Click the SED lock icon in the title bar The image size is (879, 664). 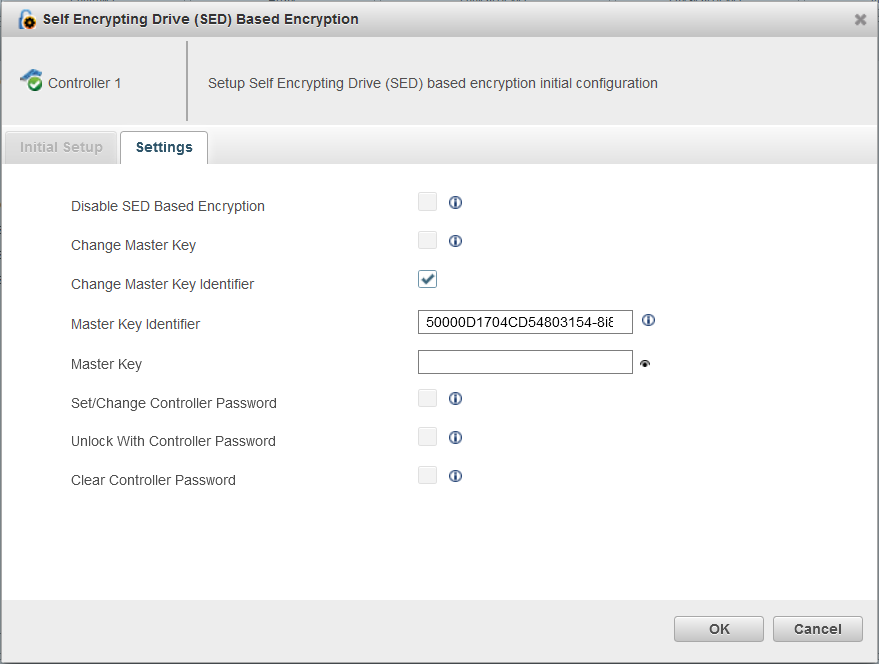coord(27,18)
